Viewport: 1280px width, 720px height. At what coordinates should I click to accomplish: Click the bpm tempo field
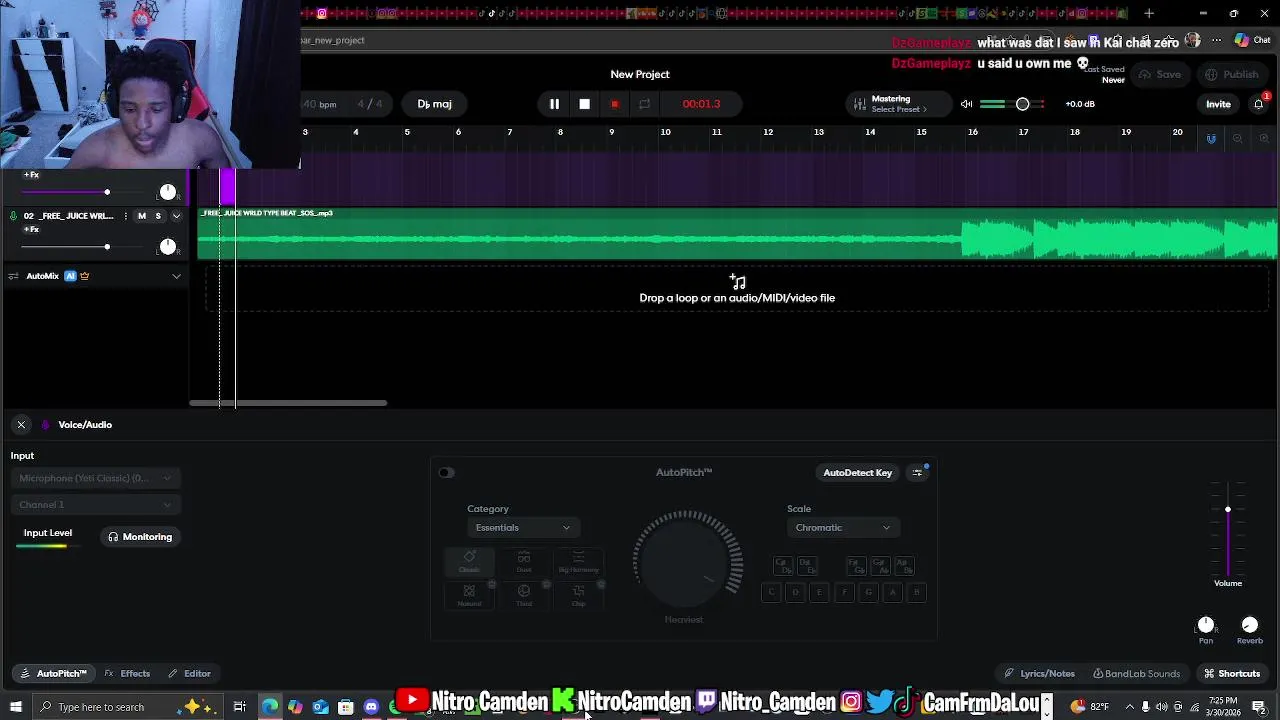click(x=320, y=104)
